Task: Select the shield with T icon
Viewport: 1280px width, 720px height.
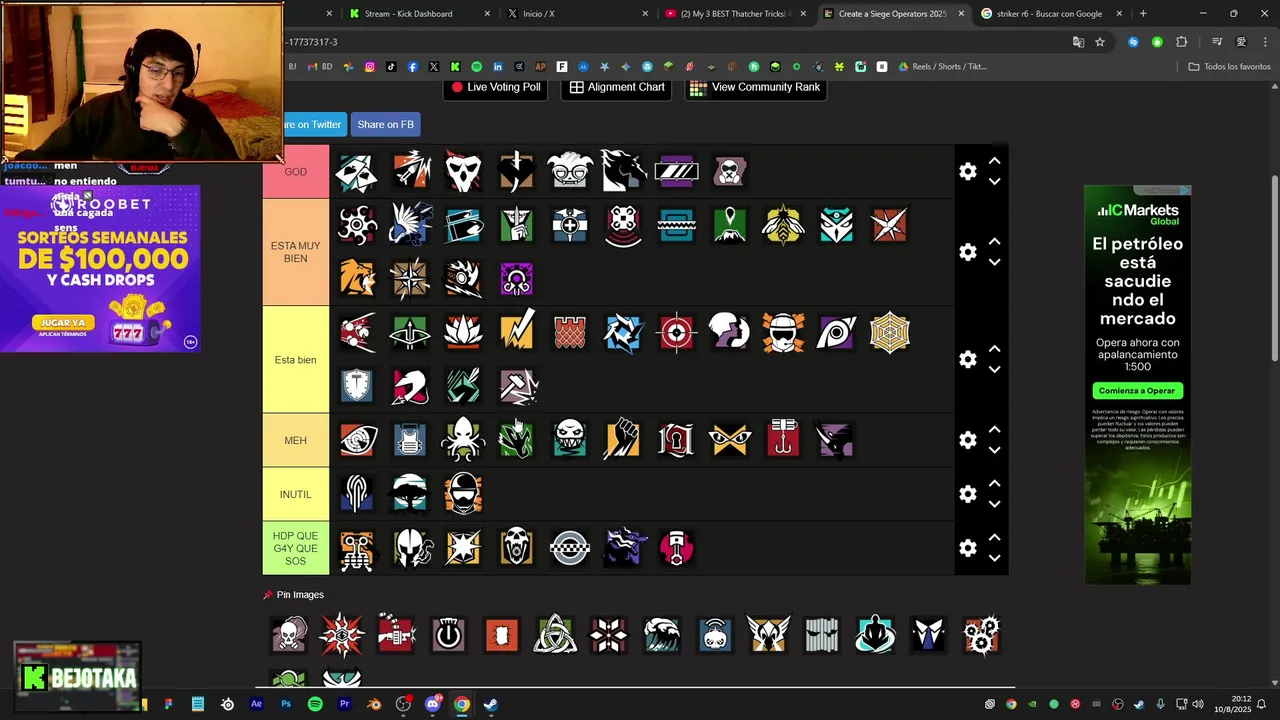Action: (357, 386)
